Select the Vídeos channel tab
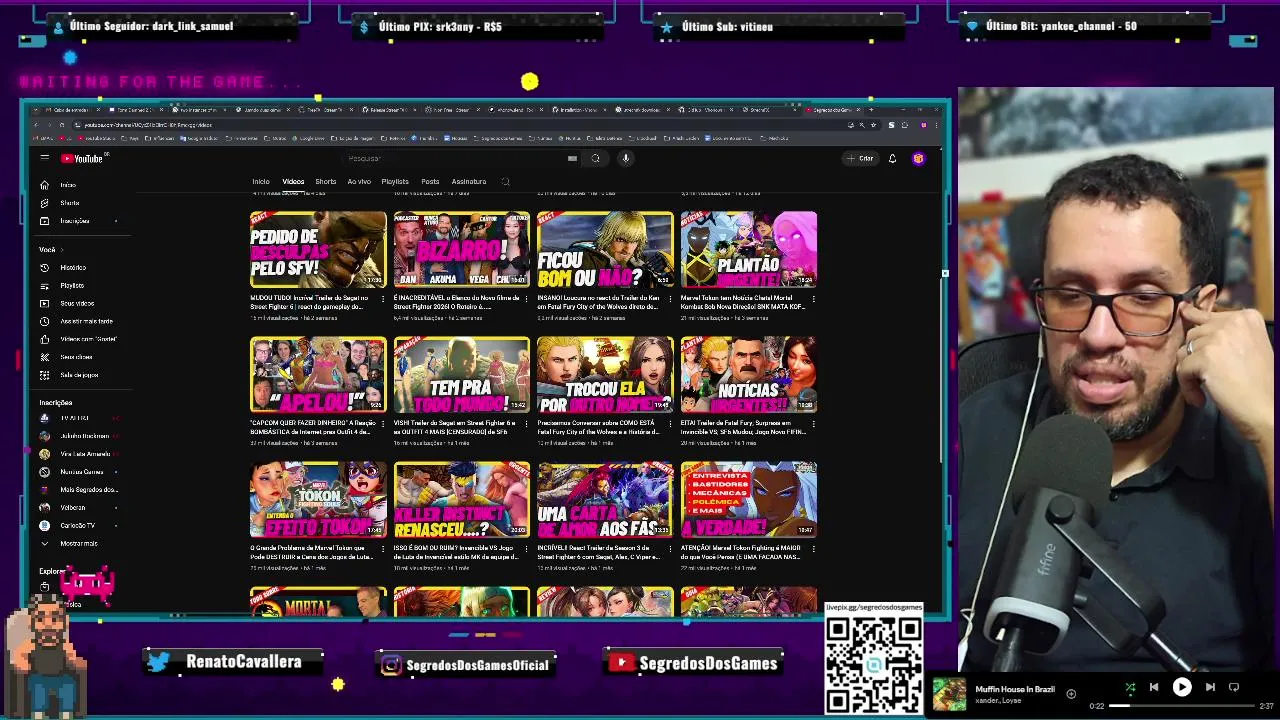 click(293, 182)
